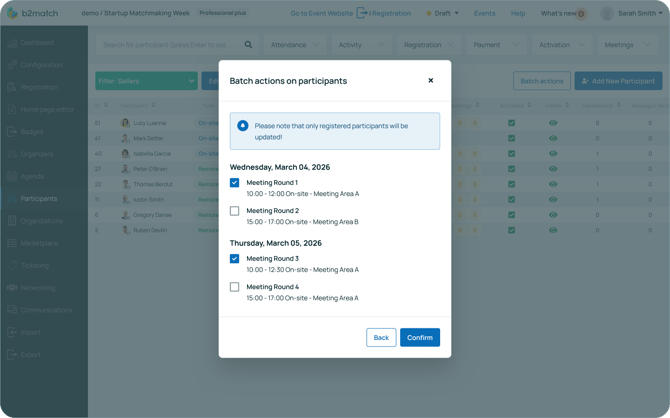670x418 pixels.
Task: Click the Badges sidebar icon
Action: pyautogui.click(x=12, y=132)
